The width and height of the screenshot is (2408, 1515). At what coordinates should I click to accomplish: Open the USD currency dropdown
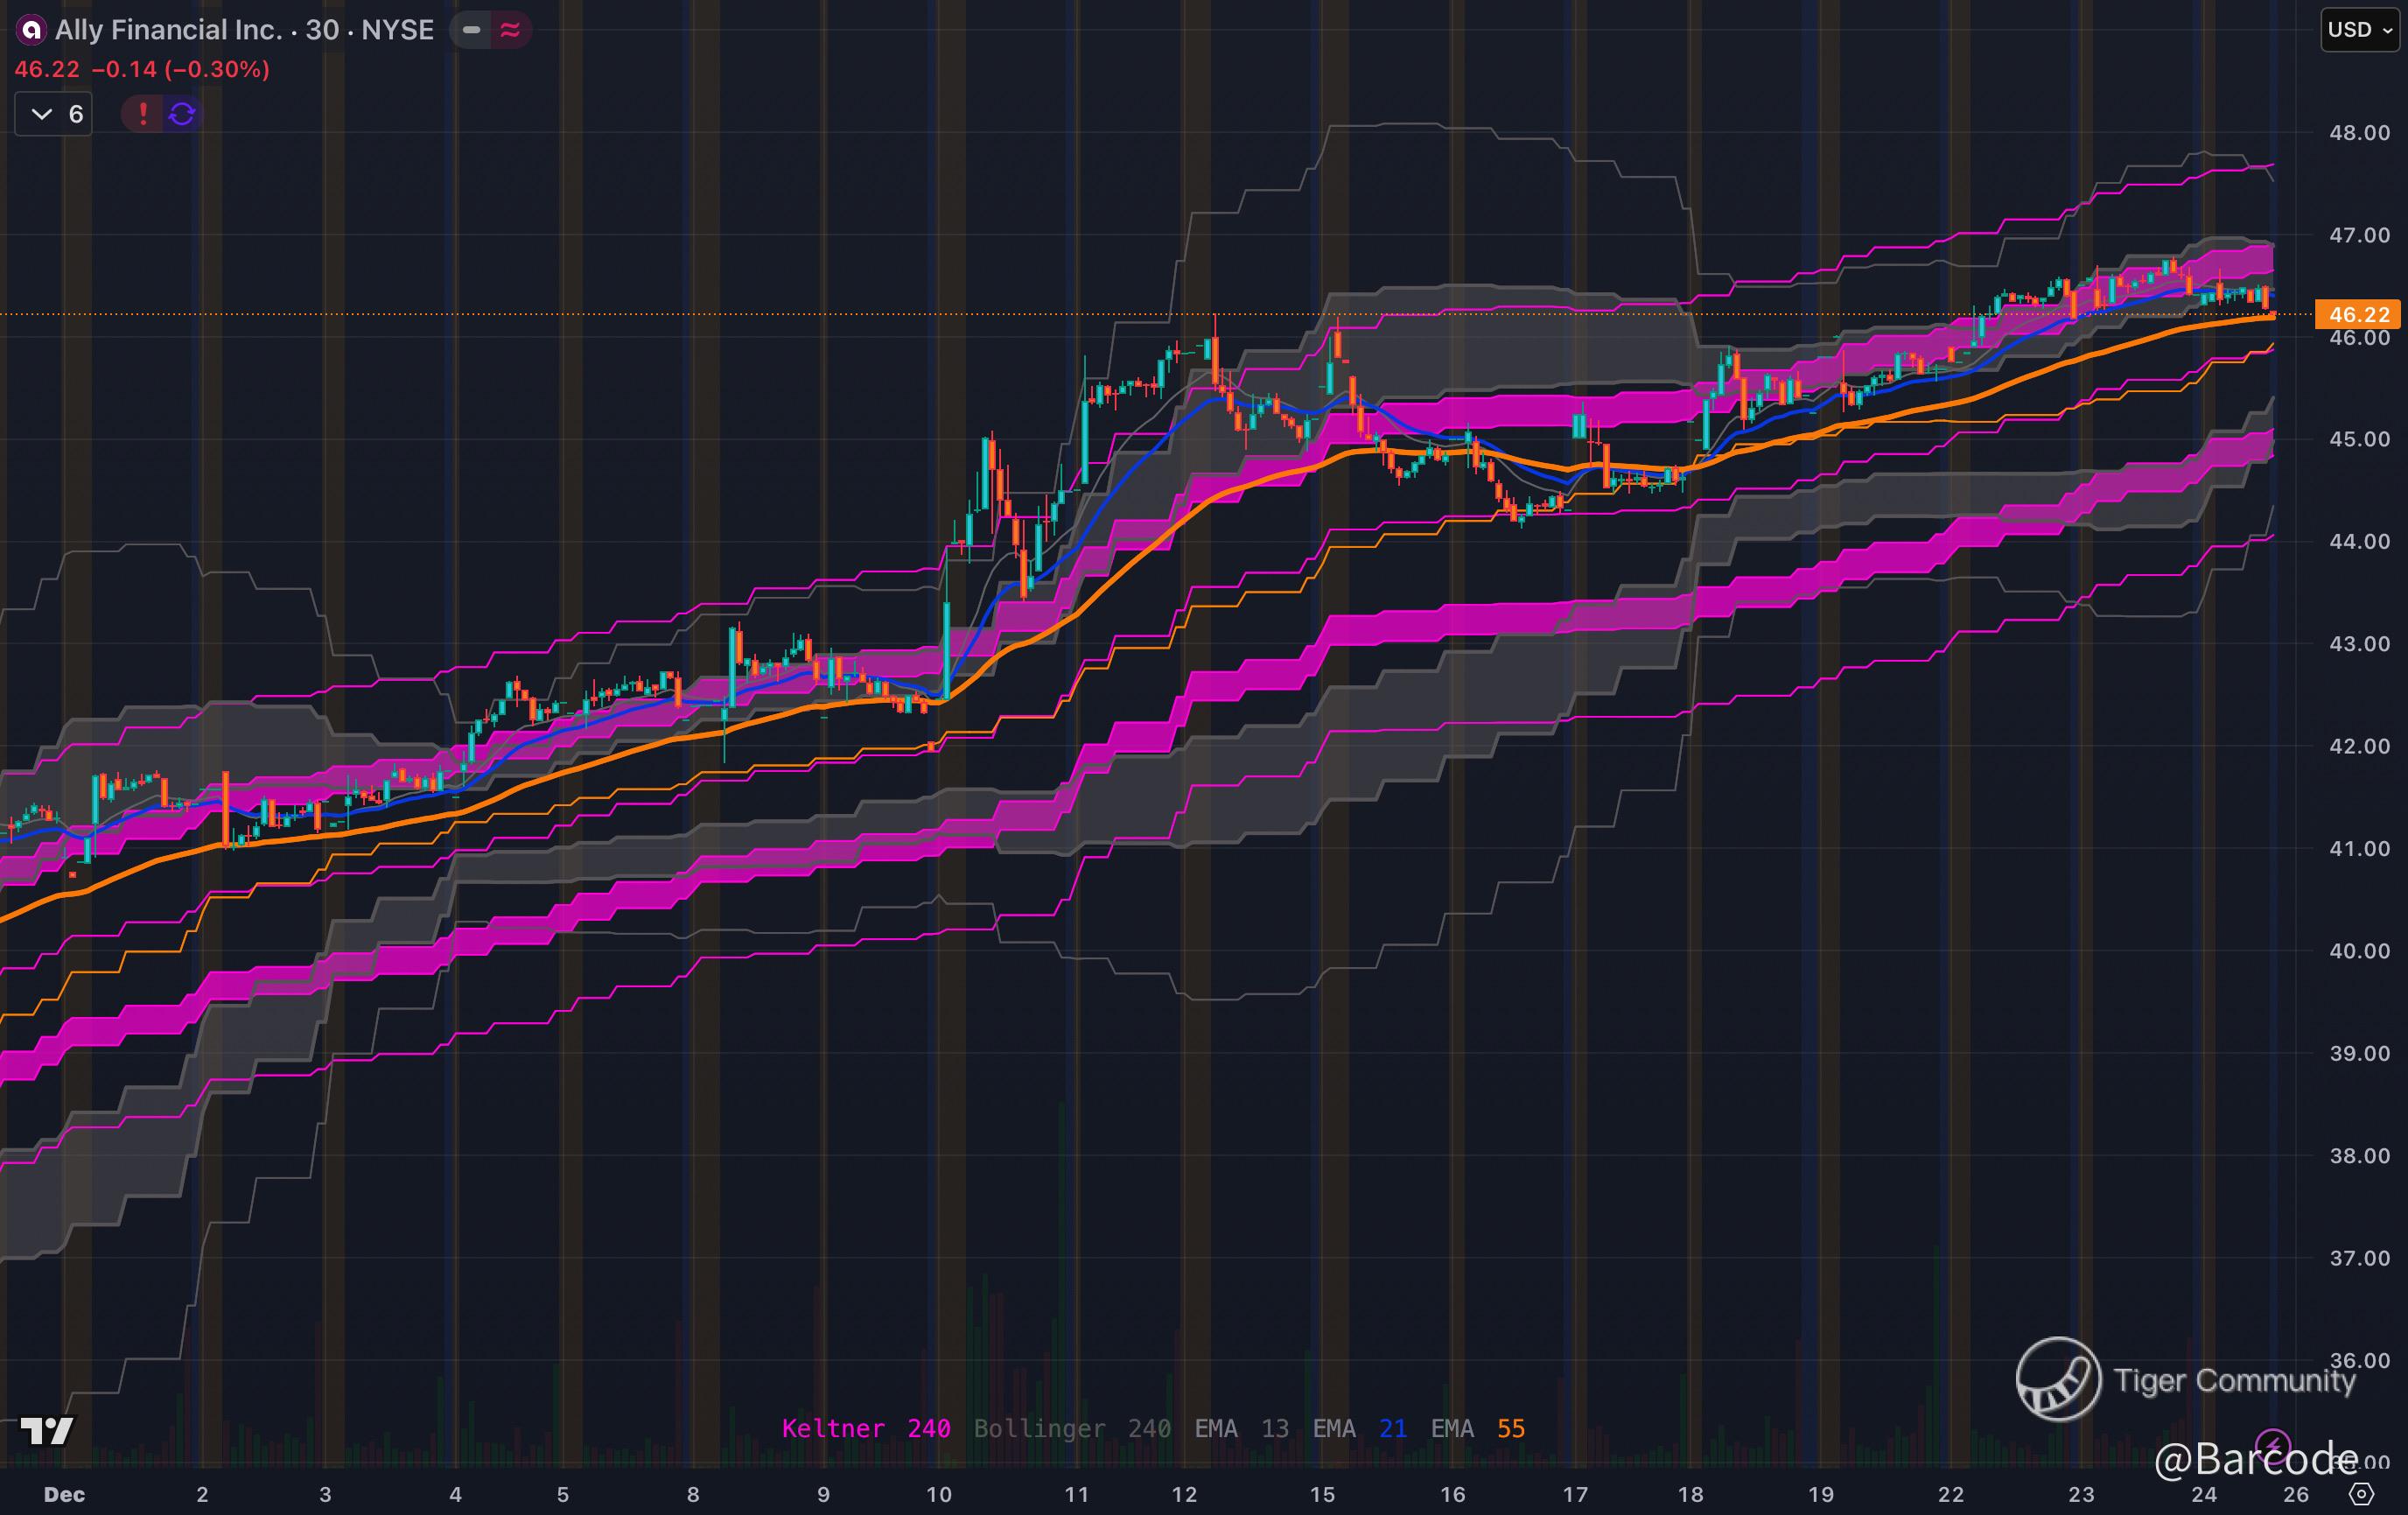point(2358,30)
